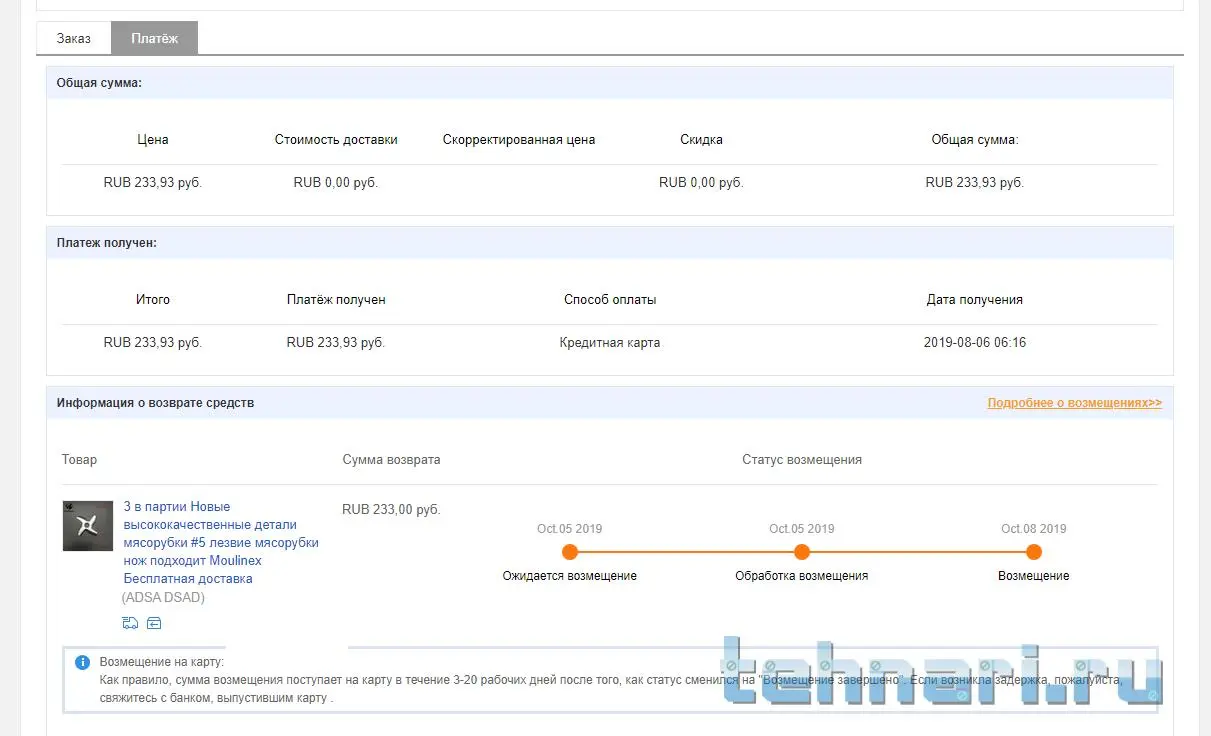Select the Платёж tab

(x=154, y=38)
